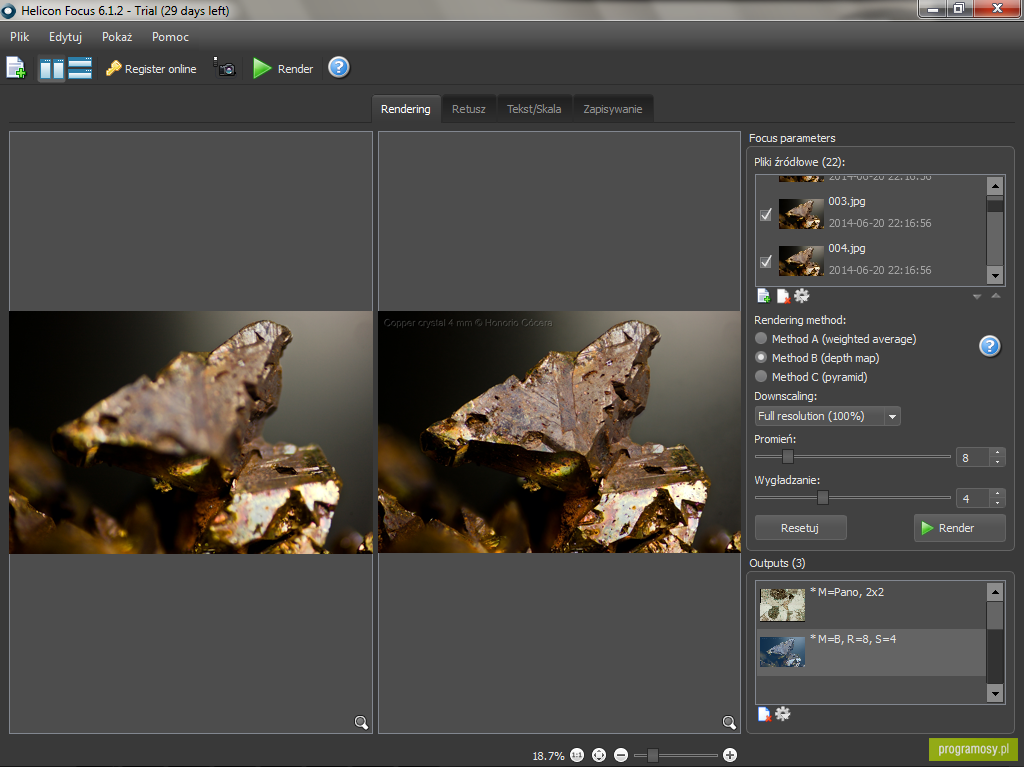
Task: Select the M=B, R=8, S=4 output thumbnail
Action: click(x=782, y=651)
